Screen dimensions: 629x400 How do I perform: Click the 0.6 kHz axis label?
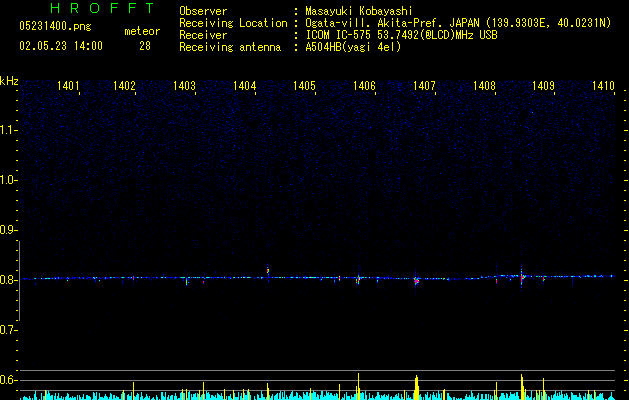click(x=8, y=380)
